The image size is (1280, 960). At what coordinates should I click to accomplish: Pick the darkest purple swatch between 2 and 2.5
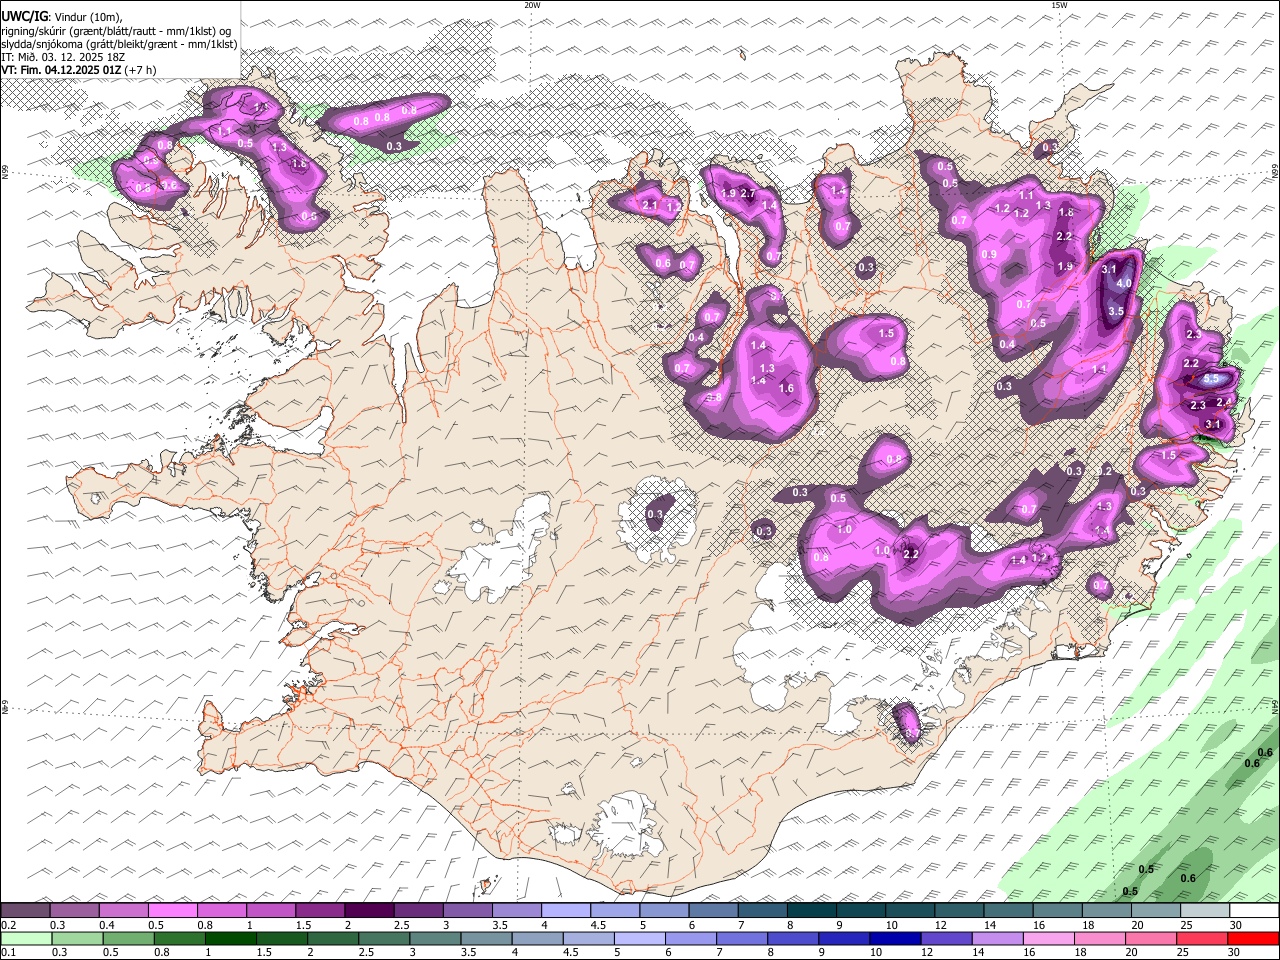368,911
